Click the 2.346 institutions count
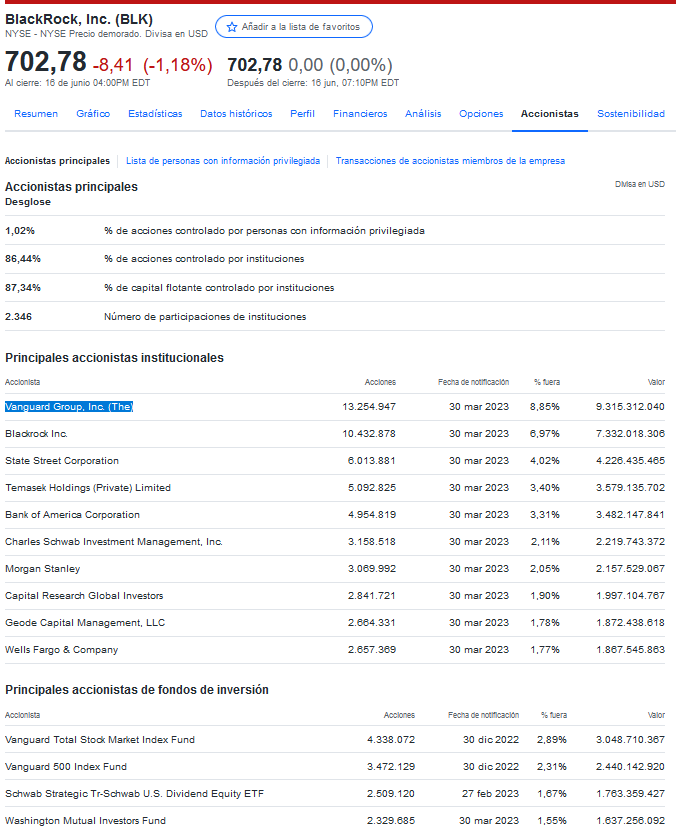676x830 pixels. click(19, 317)
